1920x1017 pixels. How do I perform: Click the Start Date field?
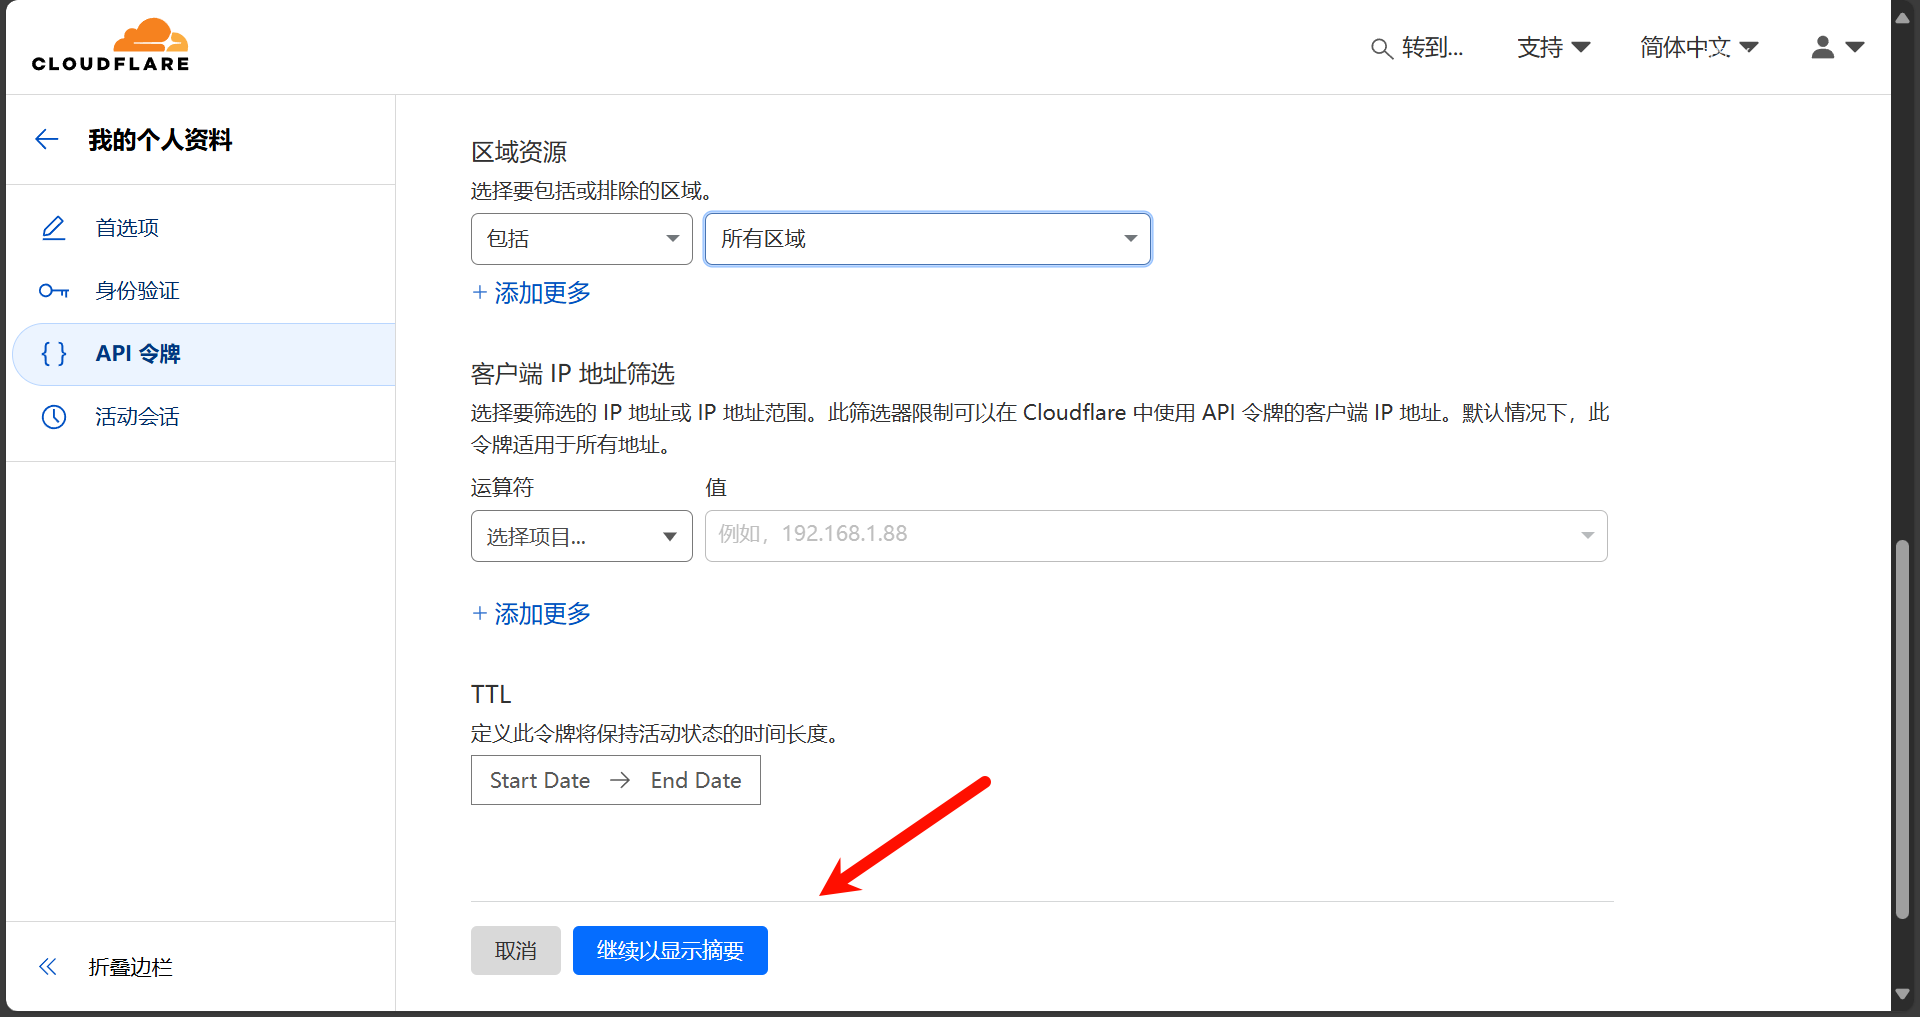(x=540, y=780)
